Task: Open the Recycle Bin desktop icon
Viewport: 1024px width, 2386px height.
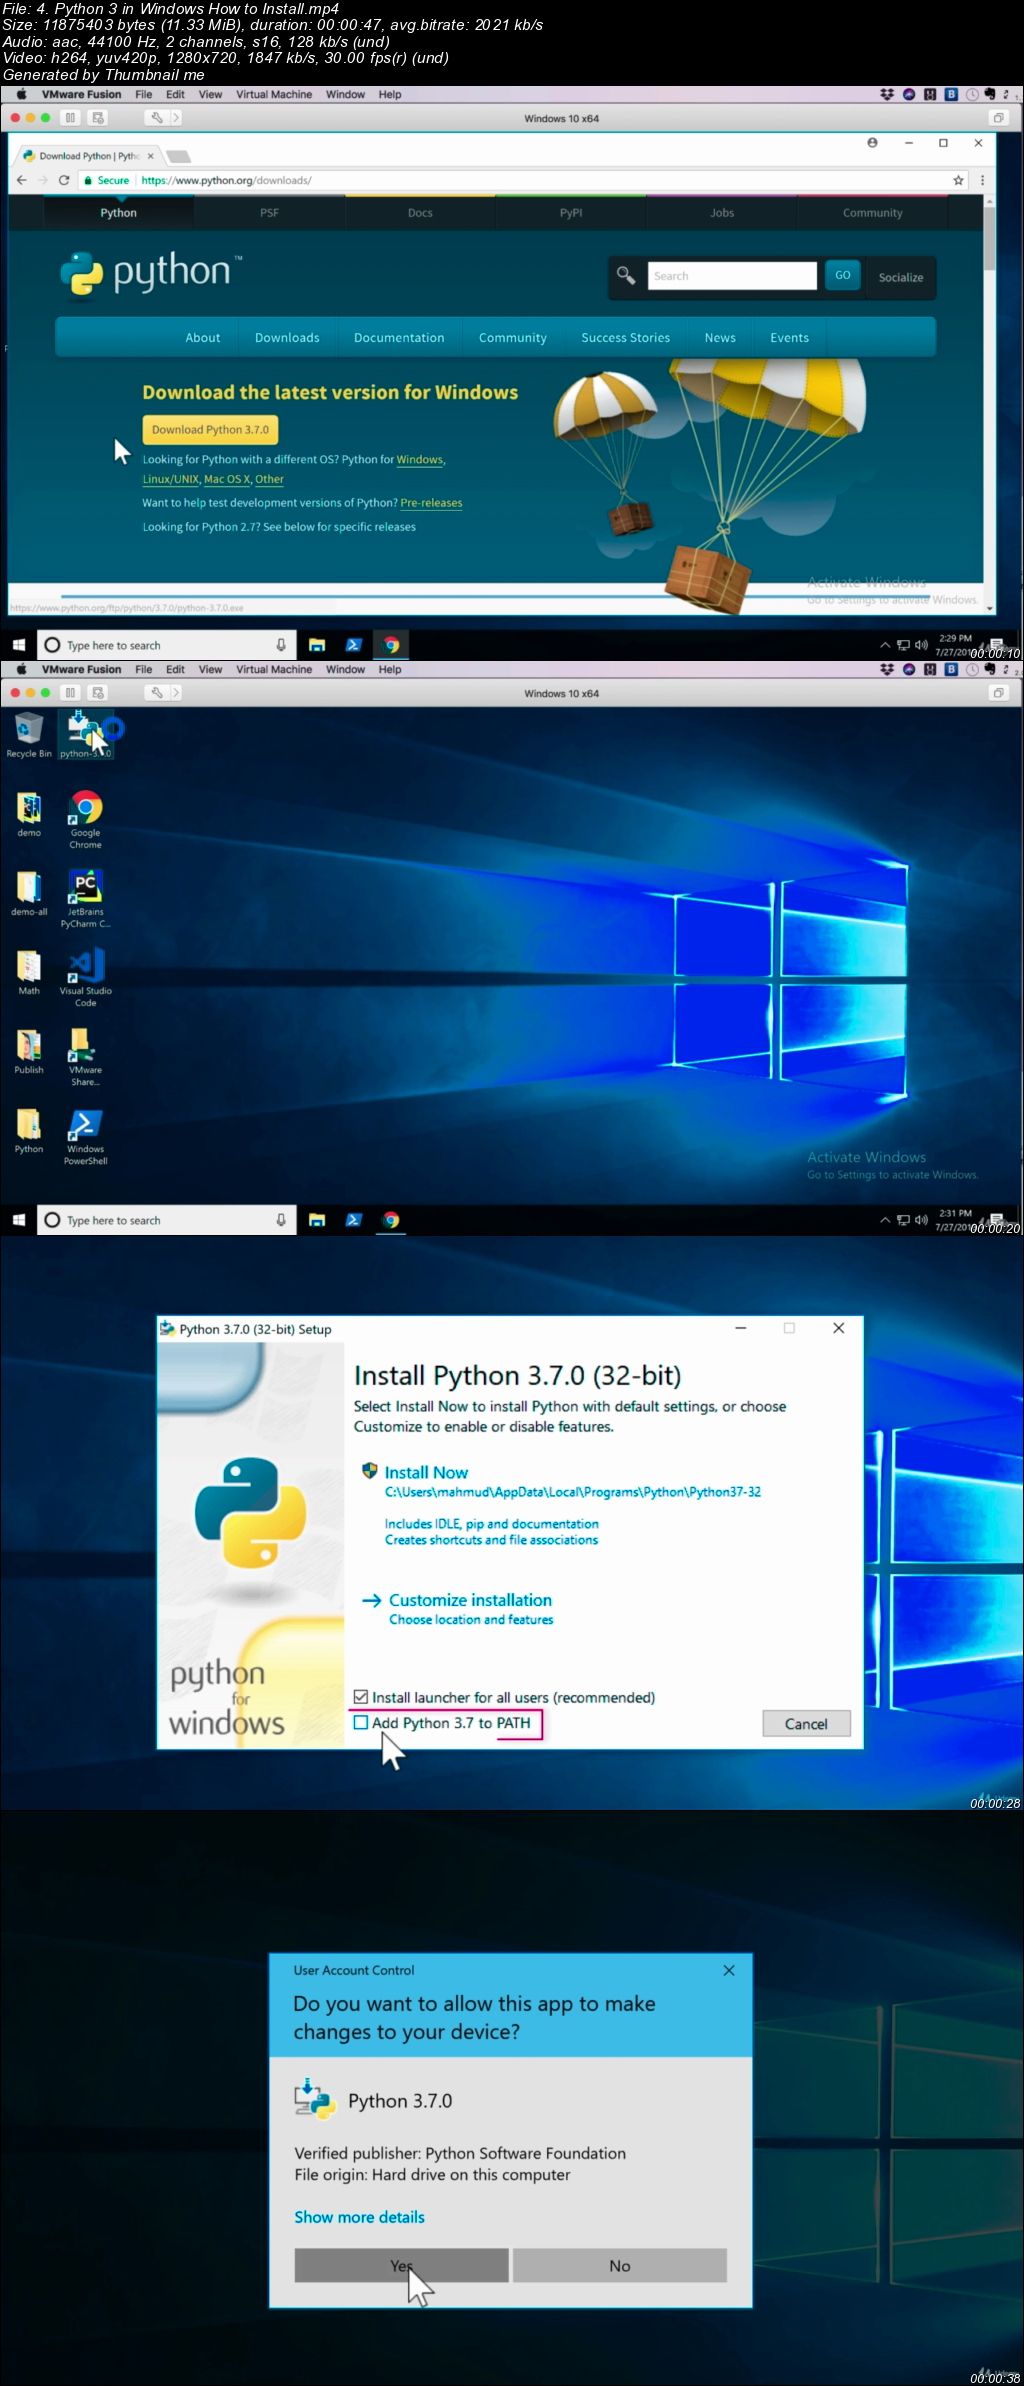Action: click(x=29, y=734)
